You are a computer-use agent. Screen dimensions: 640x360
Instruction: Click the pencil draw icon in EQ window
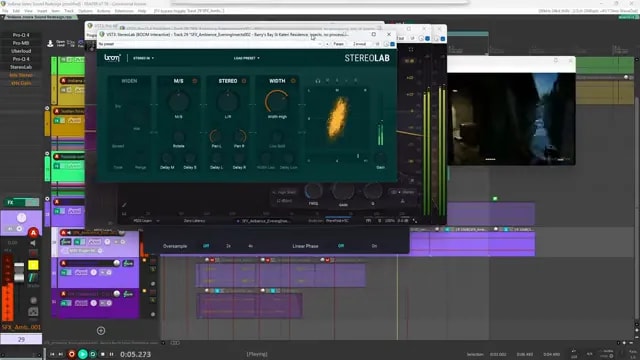click(x=124, y=205)
